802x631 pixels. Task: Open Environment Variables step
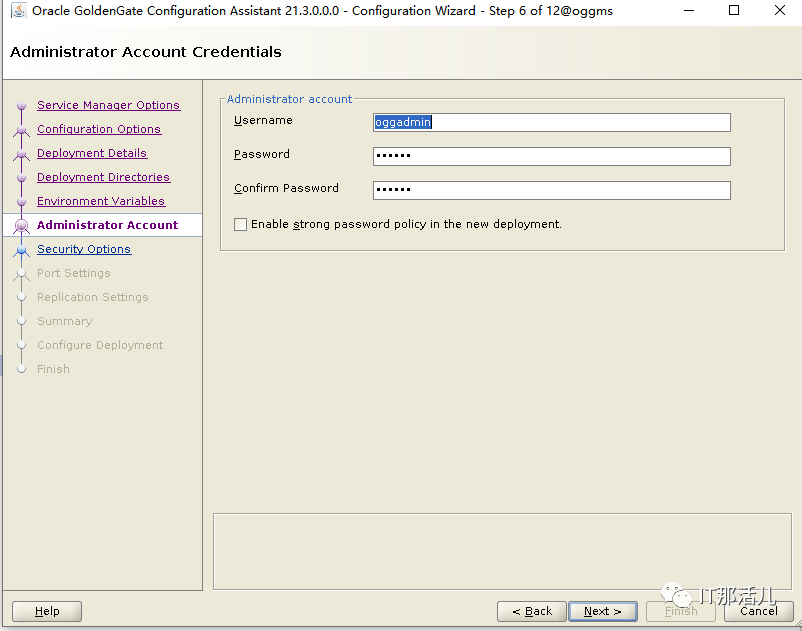pyautogui.click(x=101, y=201)
